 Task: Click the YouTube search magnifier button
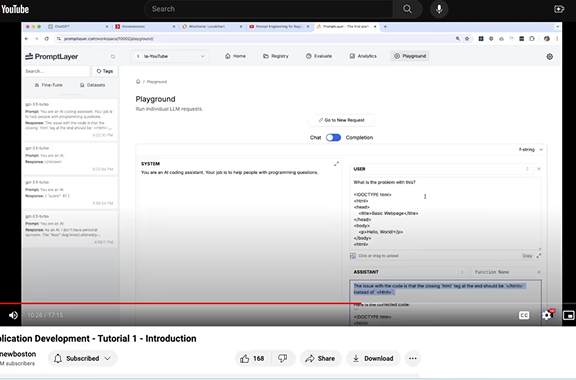pos(407,9)
